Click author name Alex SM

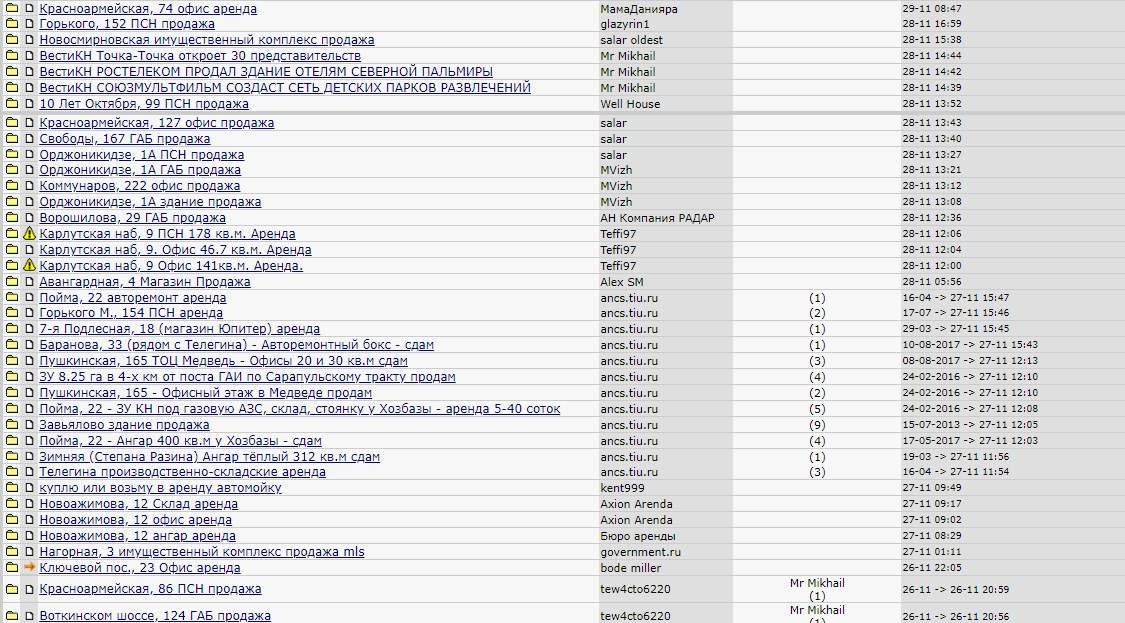[x=622, y=281]
